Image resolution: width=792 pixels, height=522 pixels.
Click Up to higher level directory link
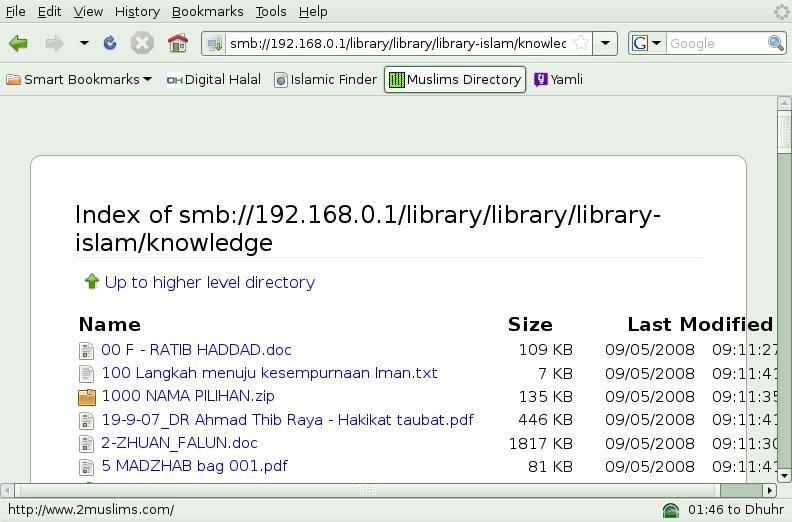(210, 282)
